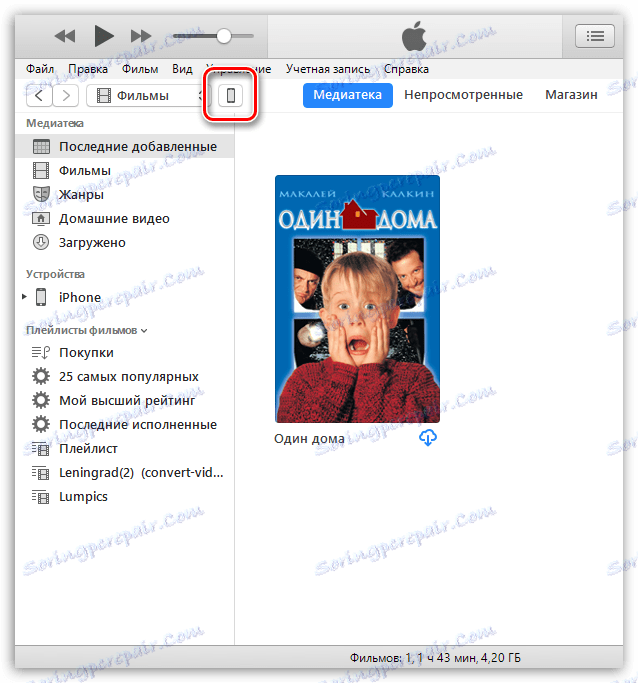Click the theater masks icon for Жанры

coord(41,194)
